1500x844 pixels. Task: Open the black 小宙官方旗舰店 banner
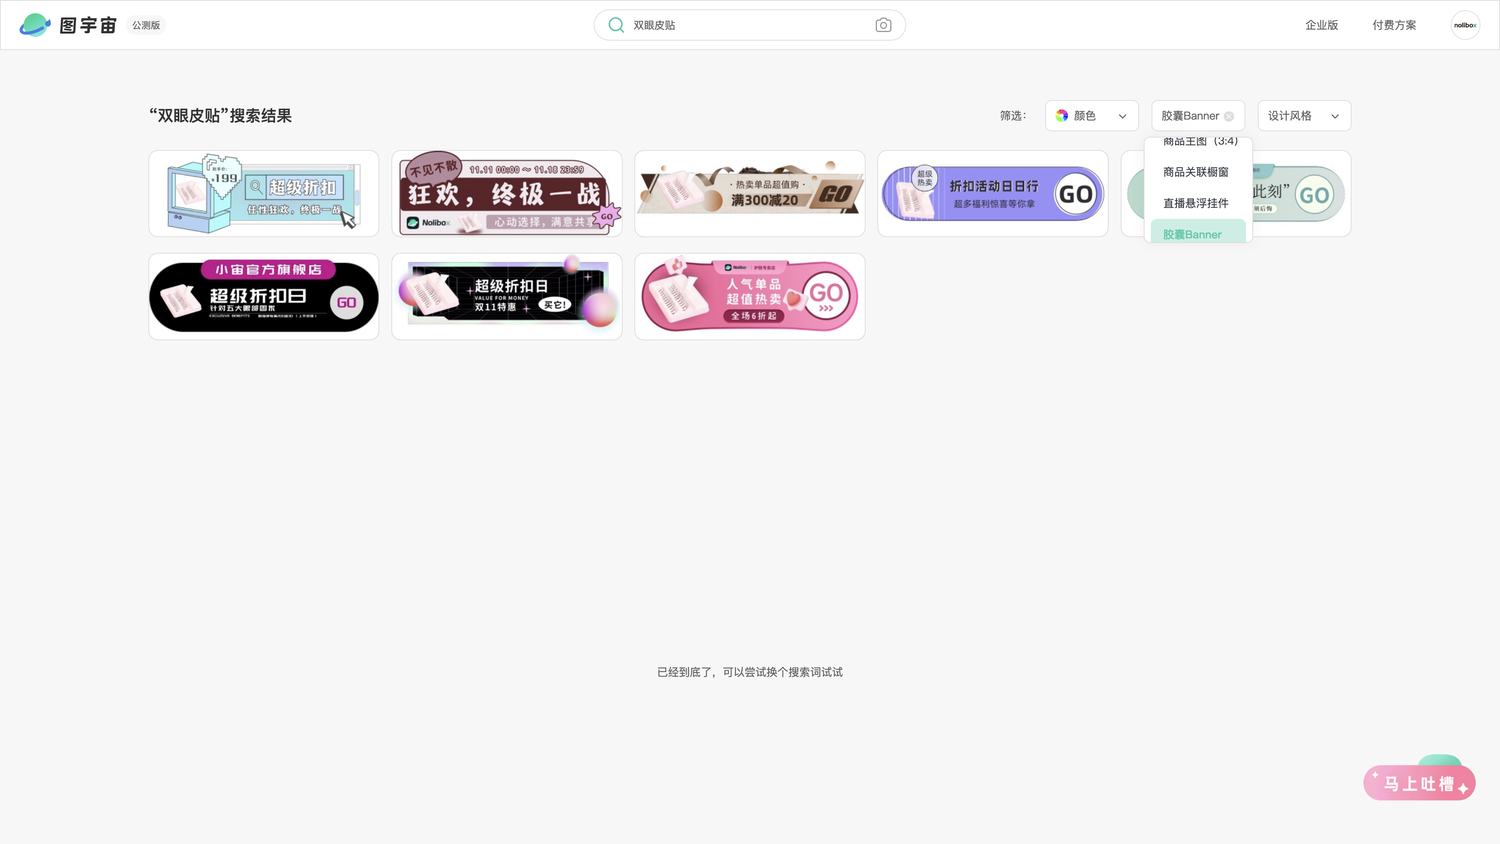(x=264, y=296)
